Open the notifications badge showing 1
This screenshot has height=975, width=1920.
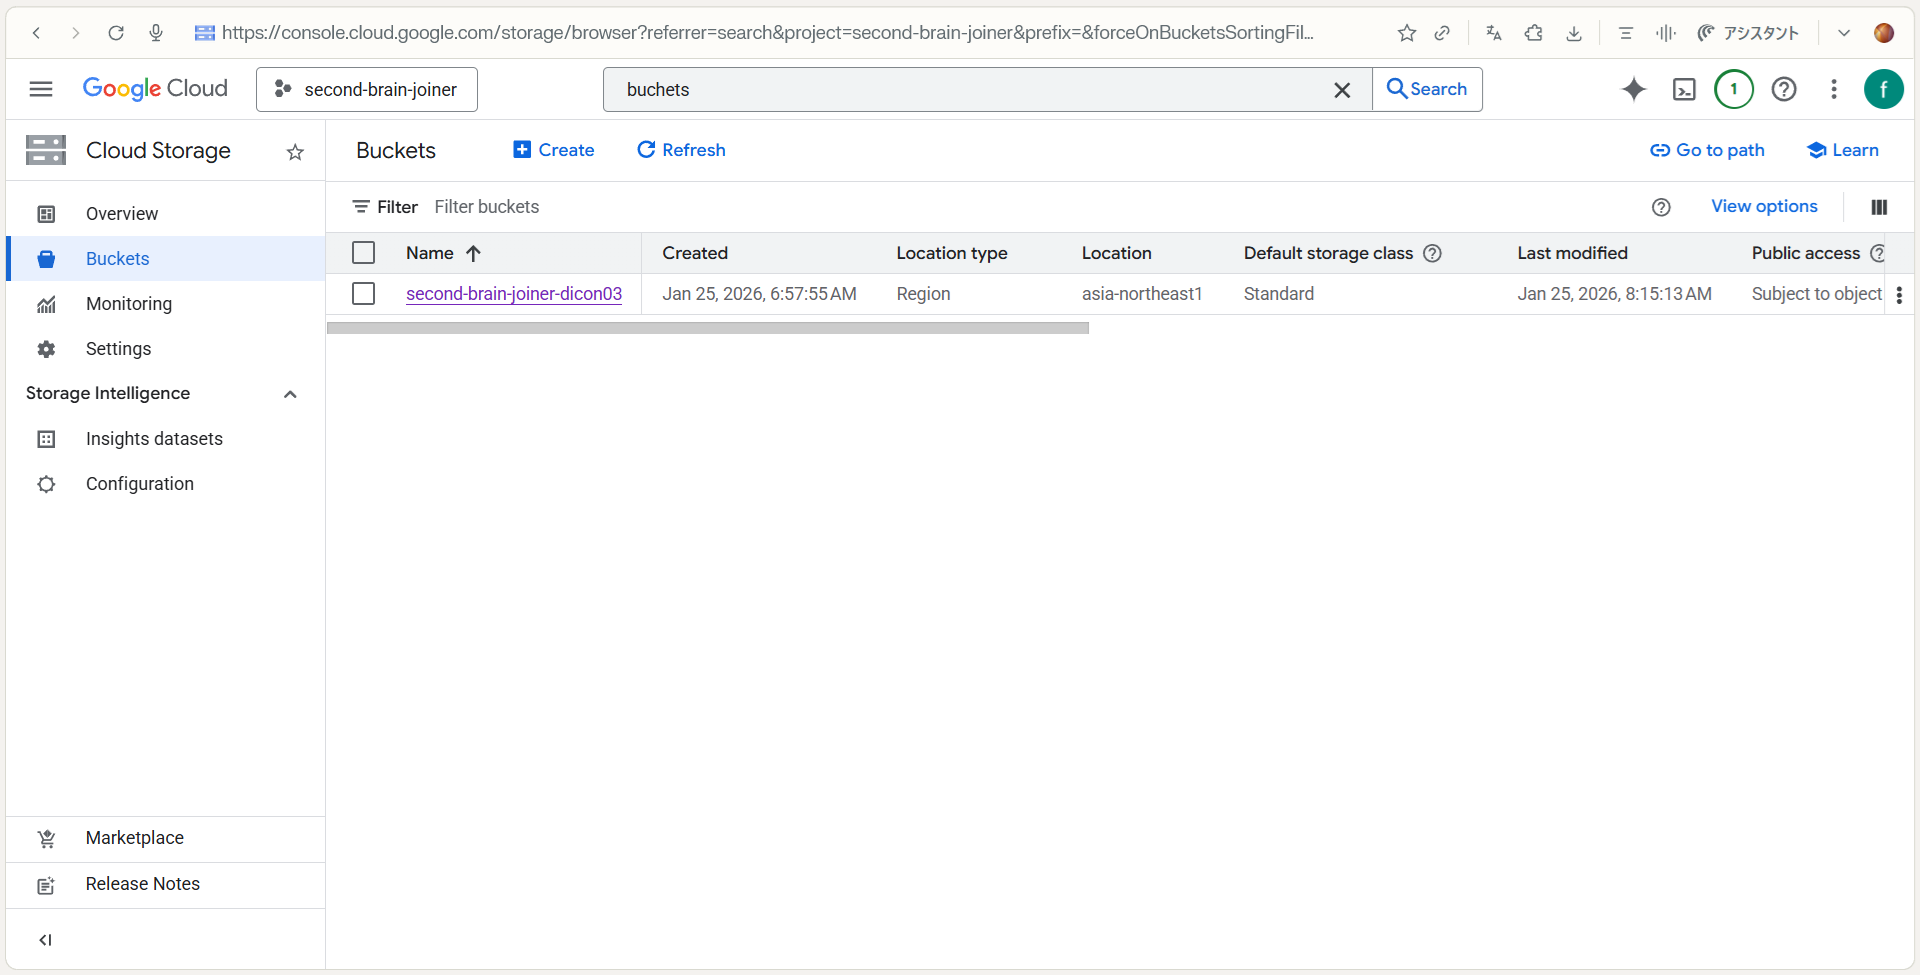[x=1733, y=89]
